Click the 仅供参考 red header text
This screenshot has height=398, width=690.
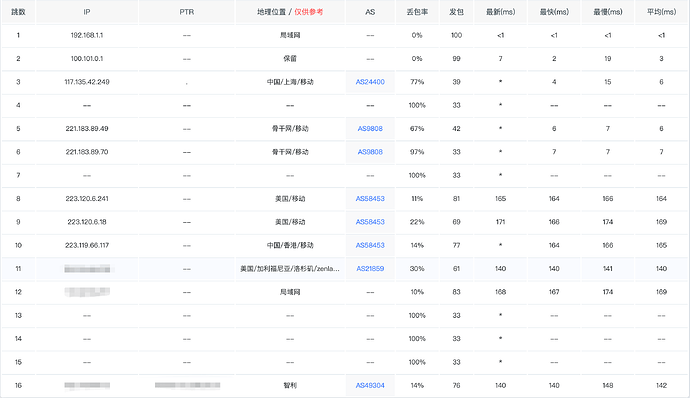tap(308, 12)
